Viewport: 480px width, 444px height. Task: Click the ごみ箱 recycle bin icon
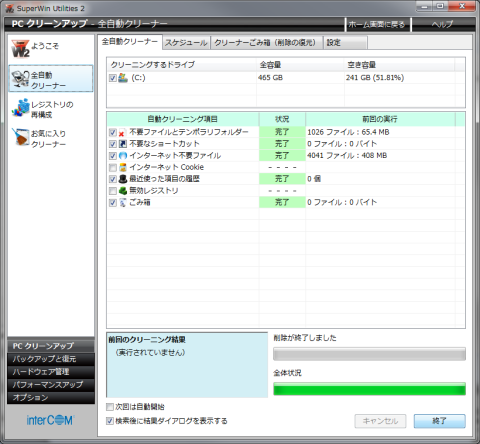click(x=122, y=202)
